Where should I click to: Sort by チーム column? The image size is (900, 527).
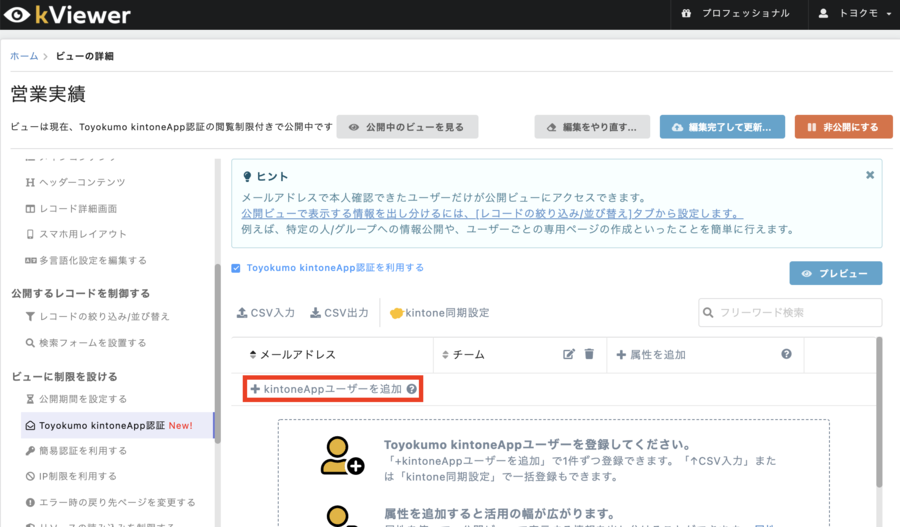(x=463, y=355)
